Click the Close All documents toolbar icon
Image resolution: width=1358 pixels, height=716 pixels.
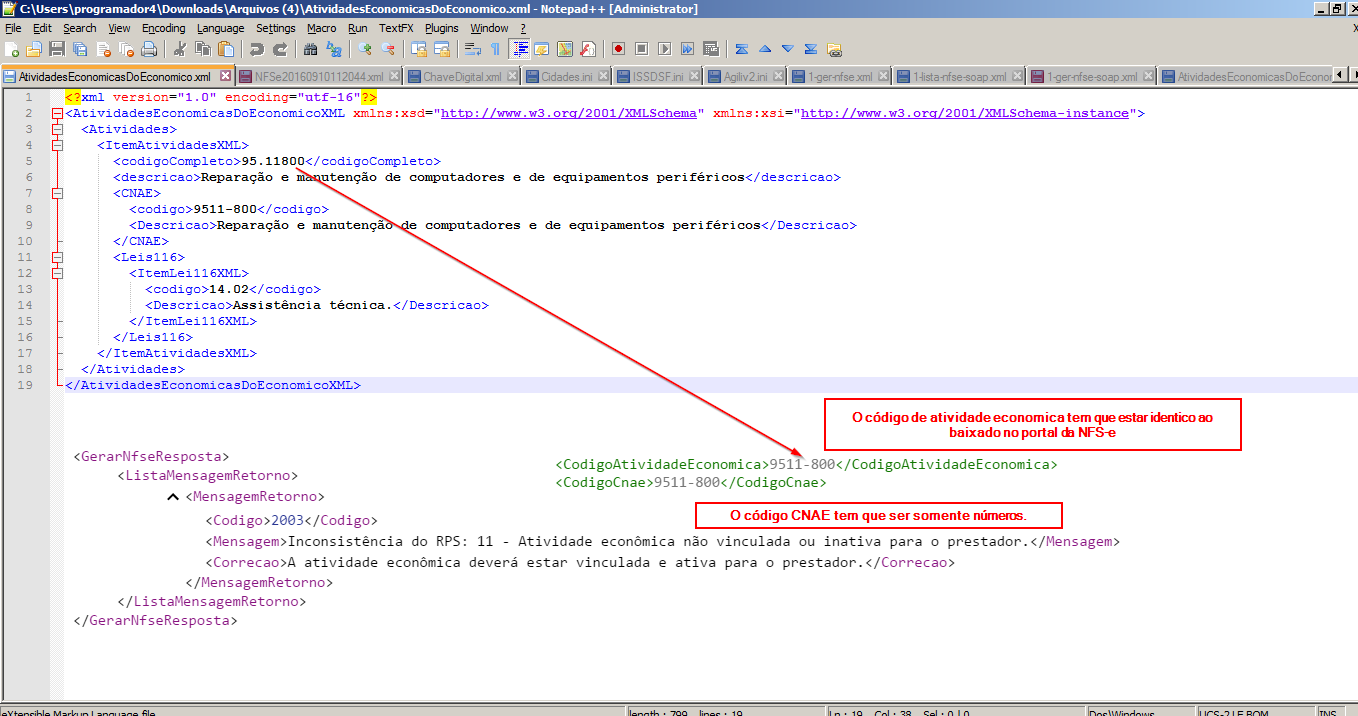(126, 49)
